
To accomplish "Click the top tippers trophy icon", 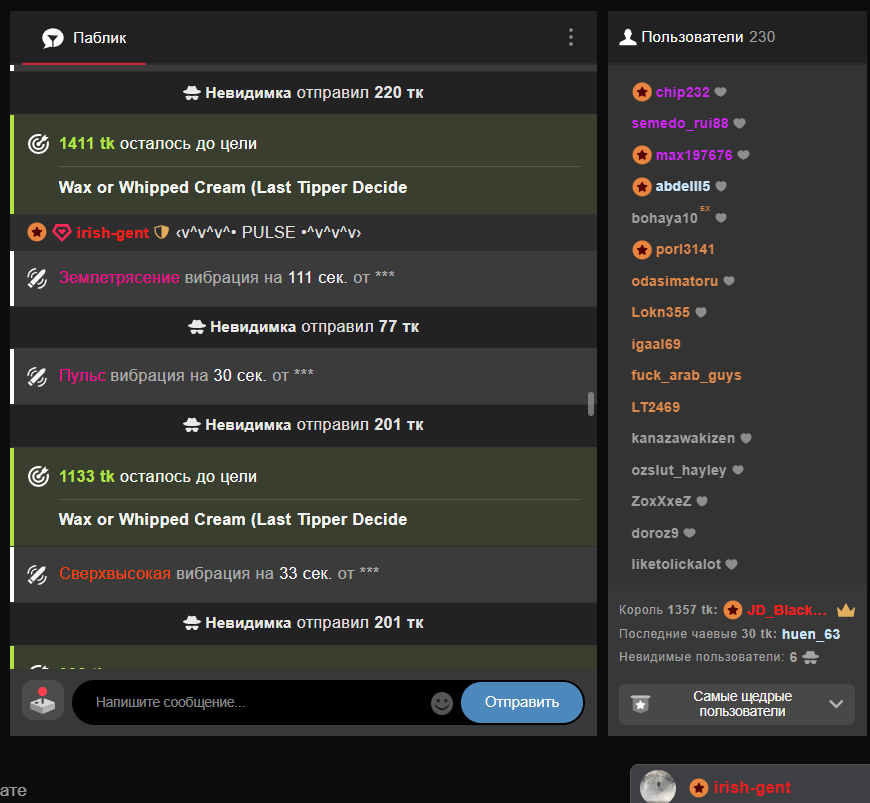I will (x=641, y=704).
